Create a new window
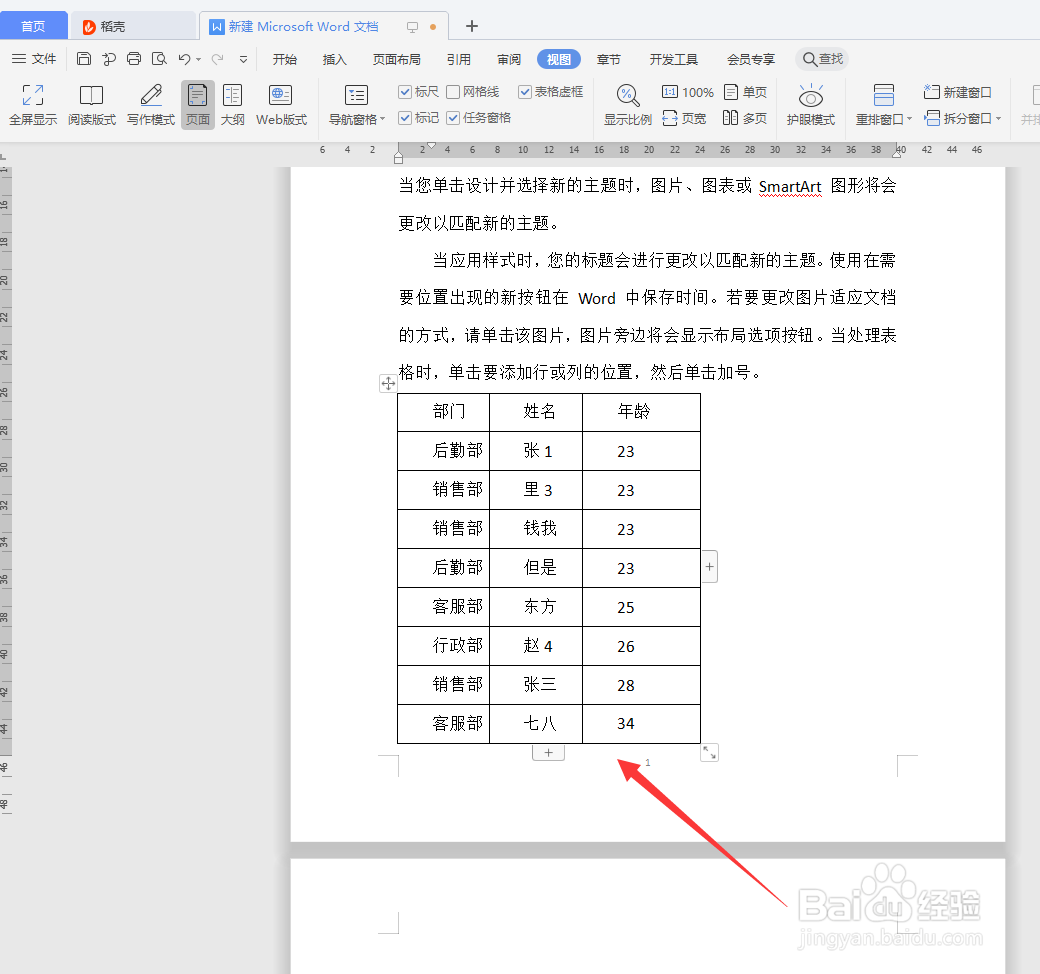Image resolution: width=1040 pixels, height=974 pixels. 957,91
